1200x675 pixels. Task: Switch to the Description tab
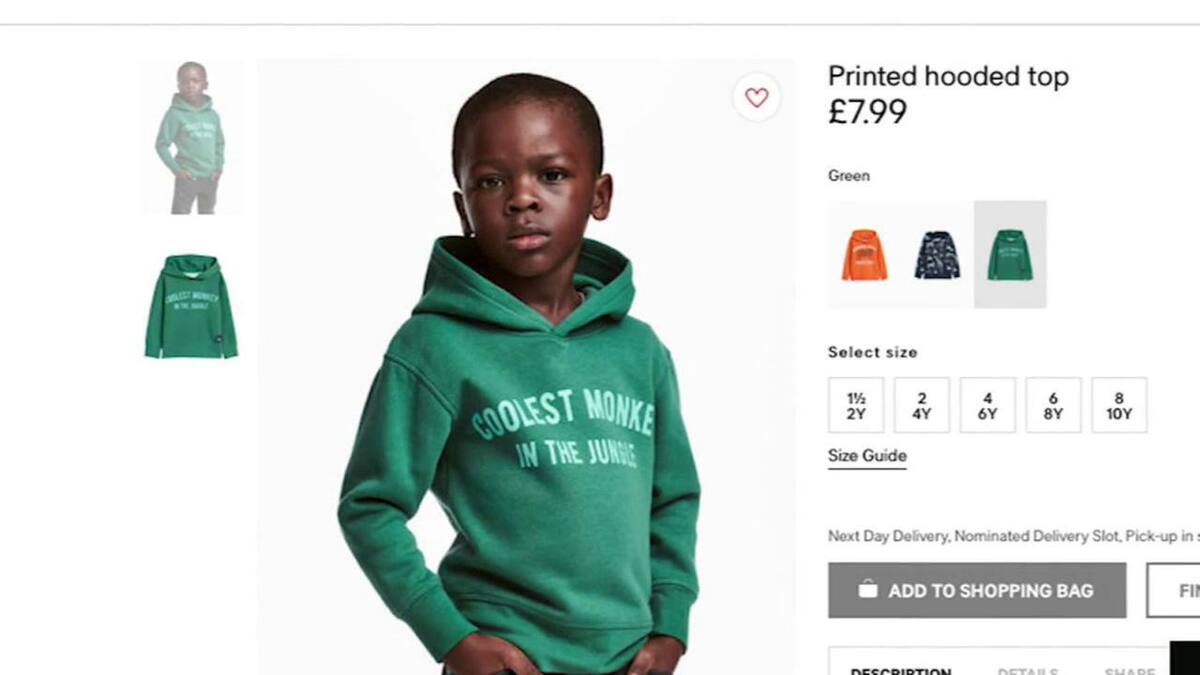(x=900, y=668)
